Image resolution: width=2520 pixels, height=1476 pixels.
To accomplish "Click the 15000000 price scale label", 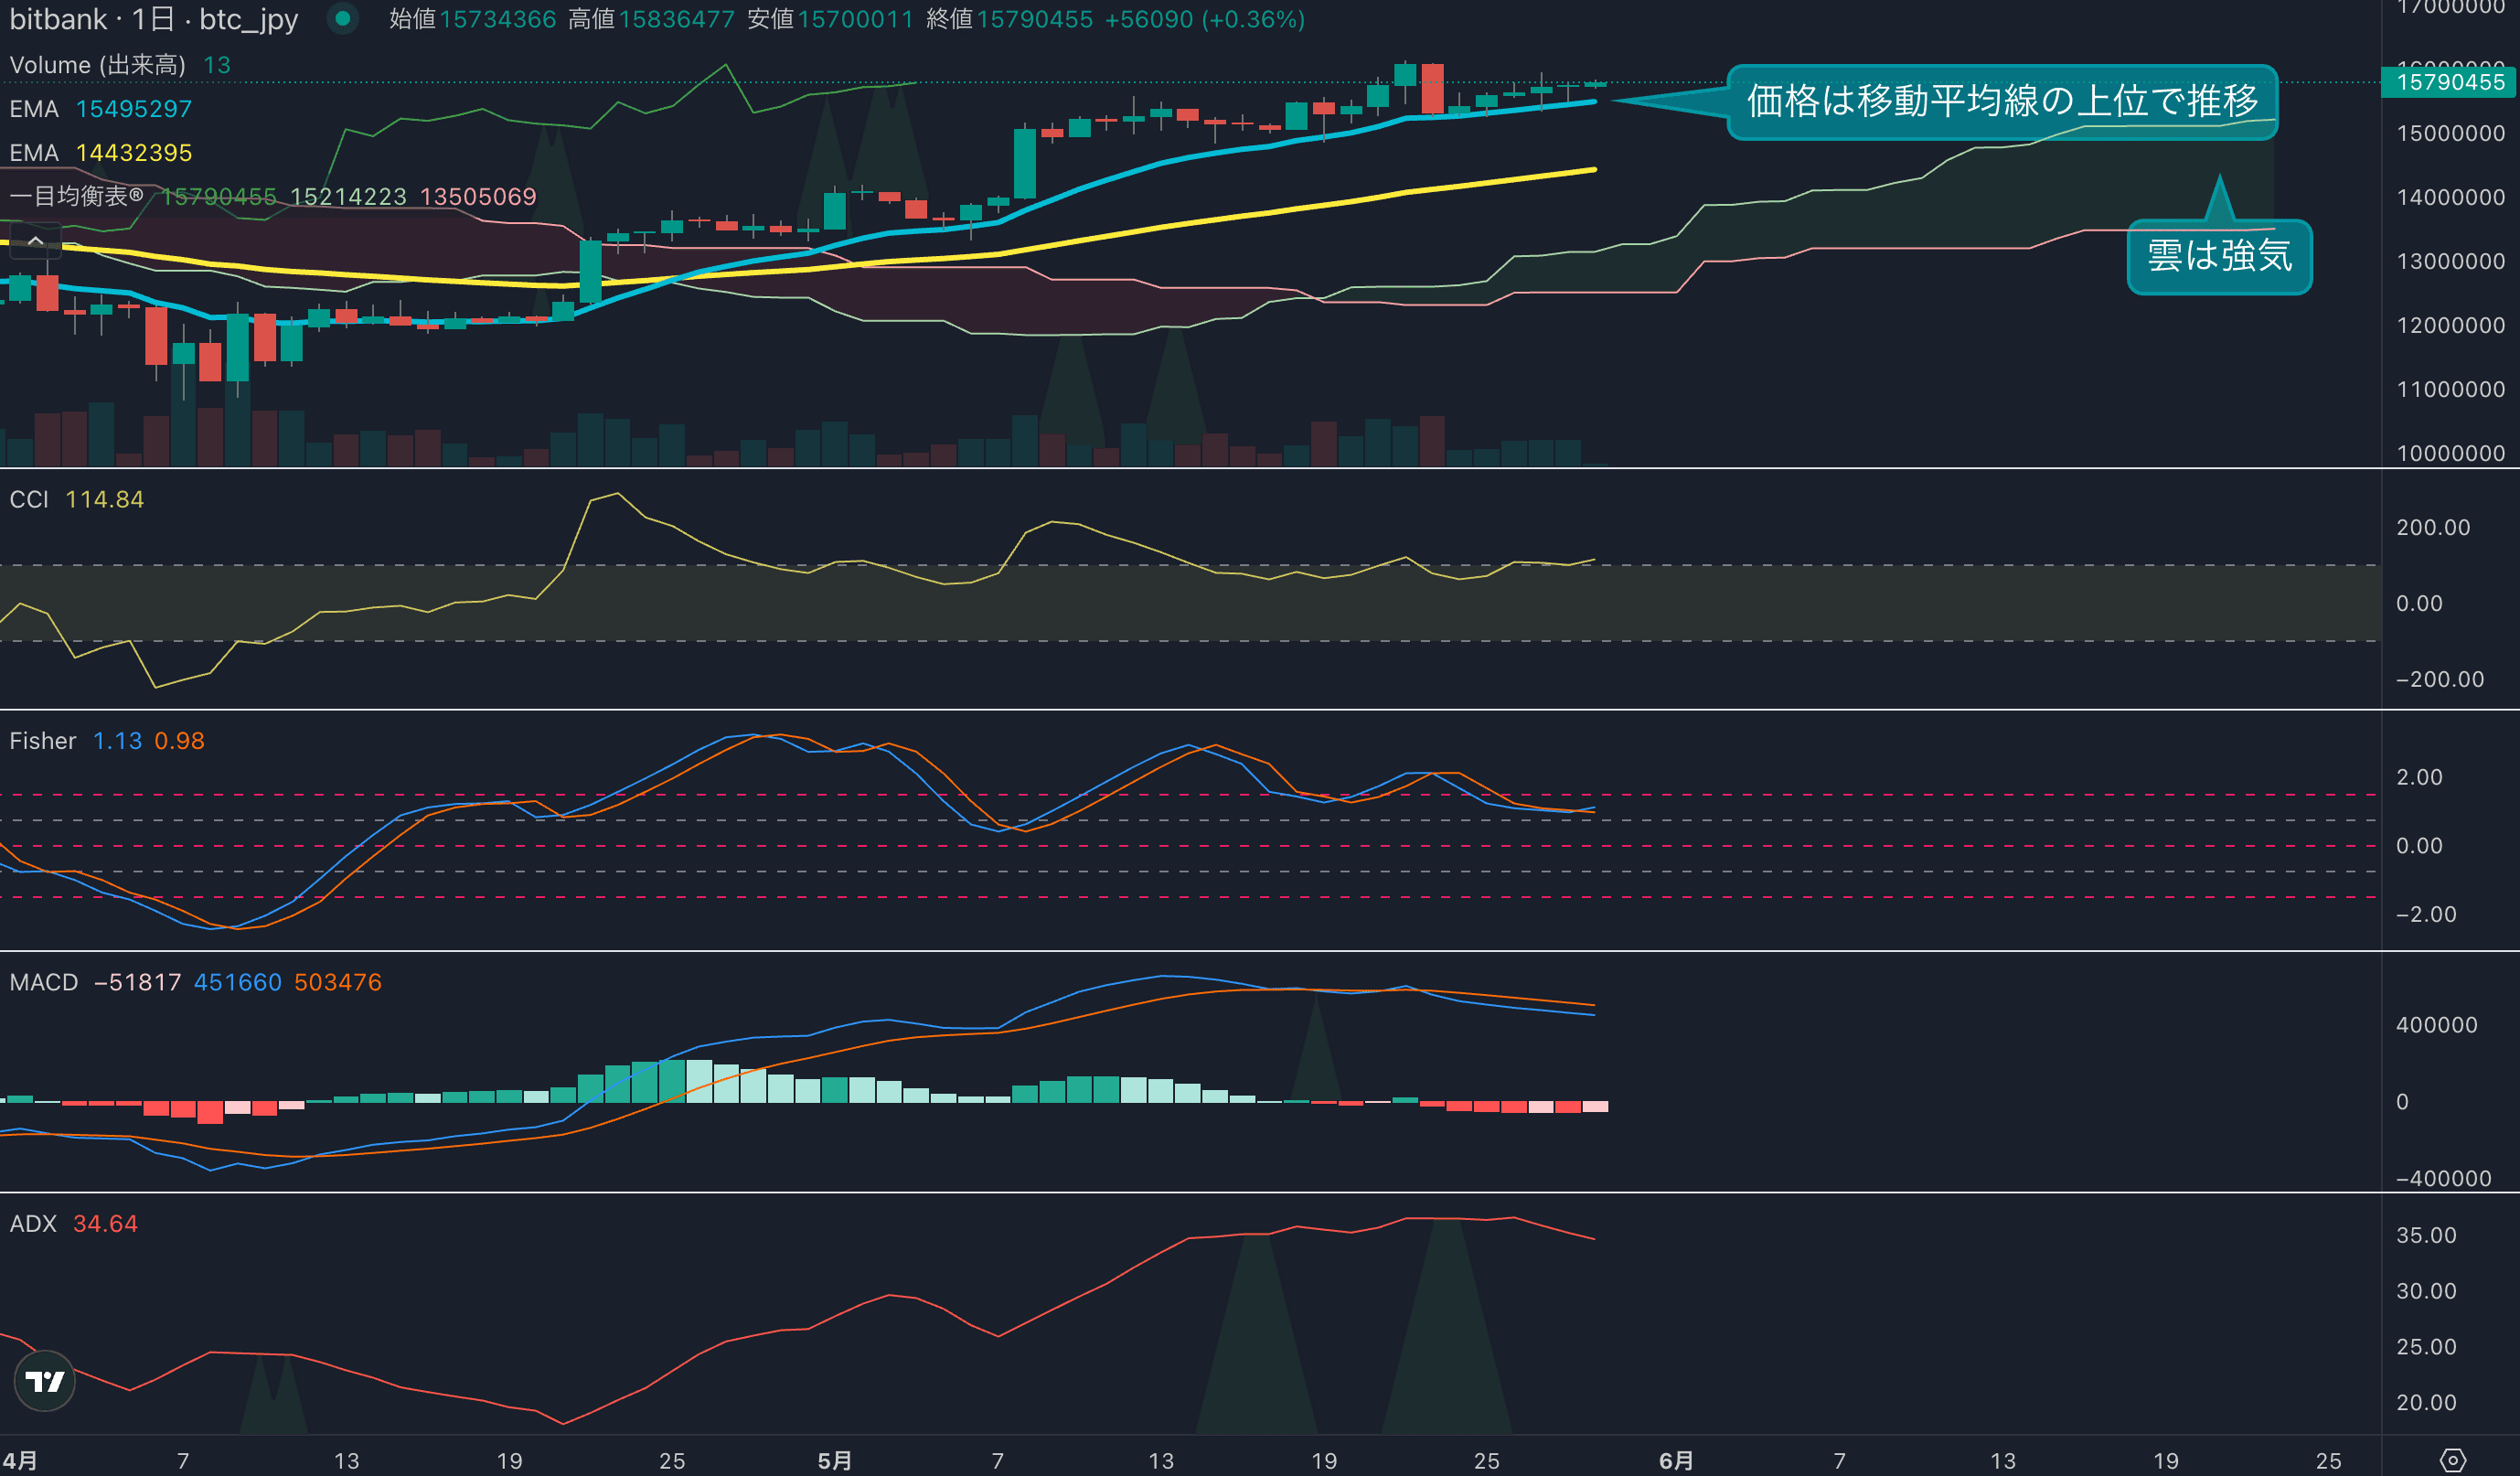I will [2450, 133].
